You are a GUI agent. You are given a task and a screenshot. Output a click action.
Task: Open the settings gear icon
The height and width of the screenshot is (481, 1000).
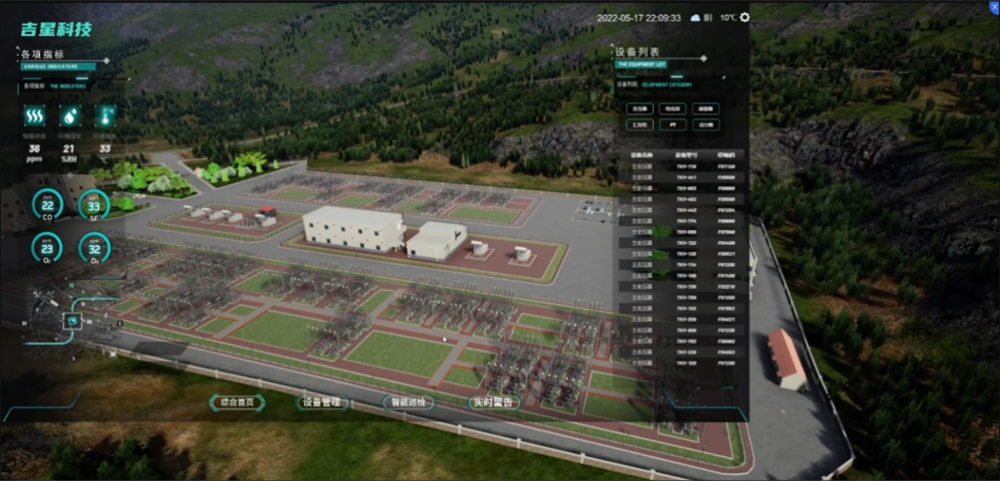(x=744, y=18)
